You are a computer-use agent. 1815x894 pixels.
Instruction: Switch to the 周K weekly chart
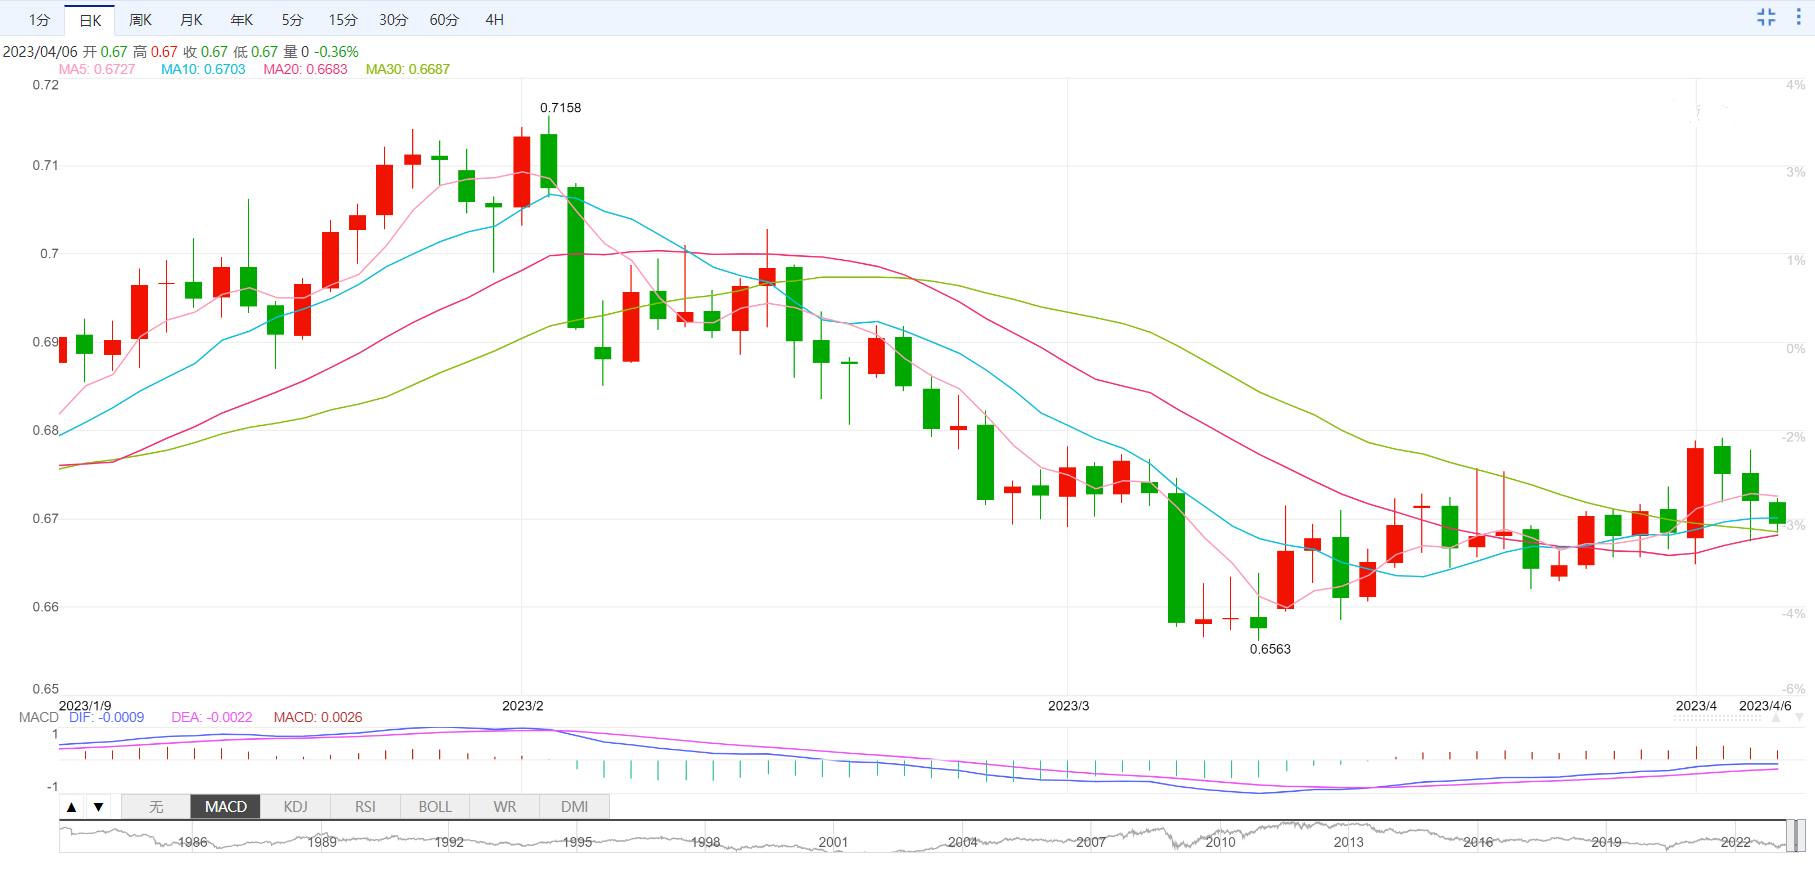pos(141,20)
